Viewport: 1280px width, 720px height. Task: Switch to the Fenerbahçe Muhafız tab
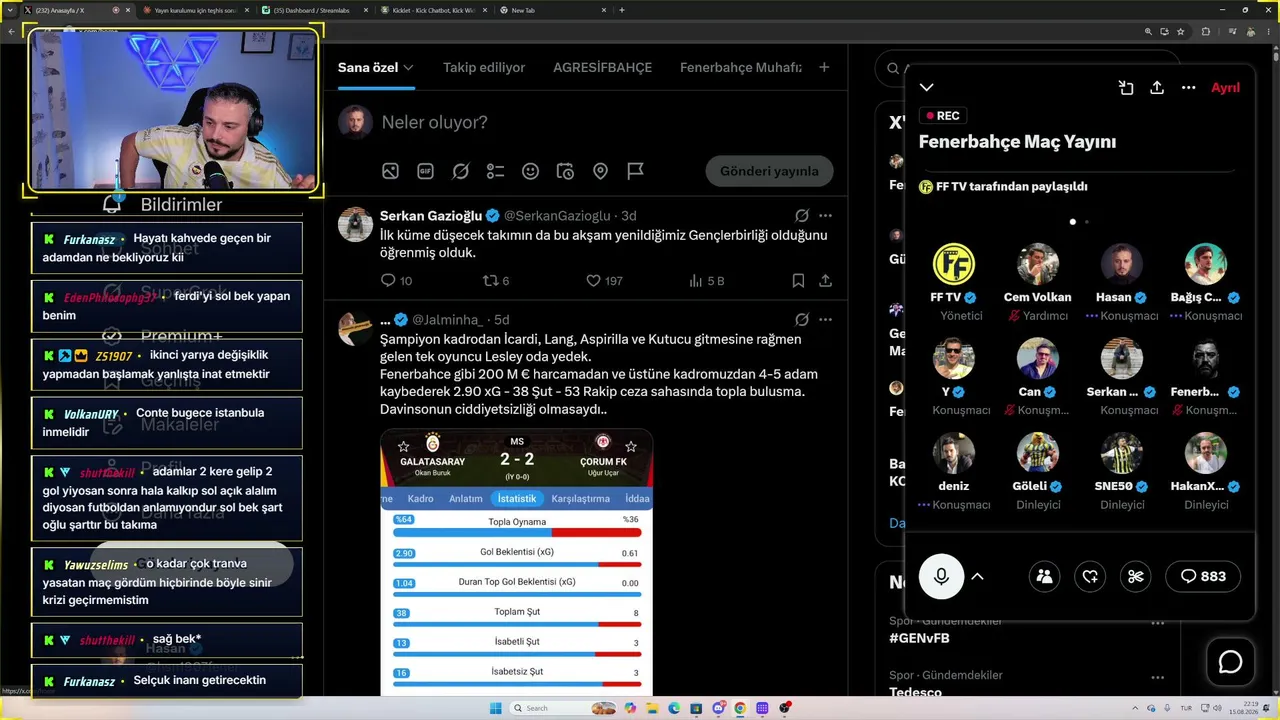pyautogui.click(x=741, y=68)
